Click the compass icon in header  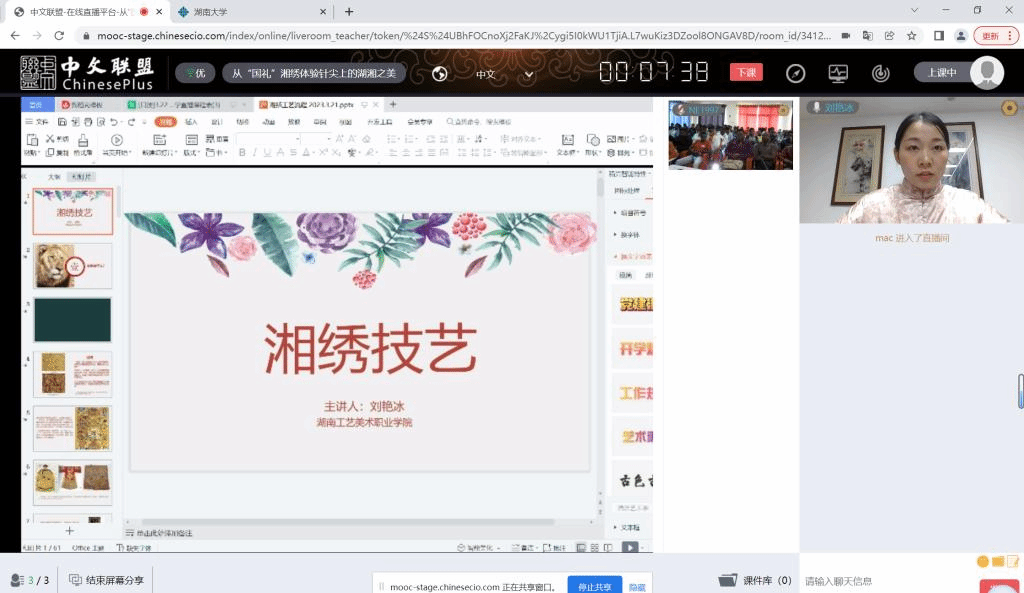tap(795, 73)
